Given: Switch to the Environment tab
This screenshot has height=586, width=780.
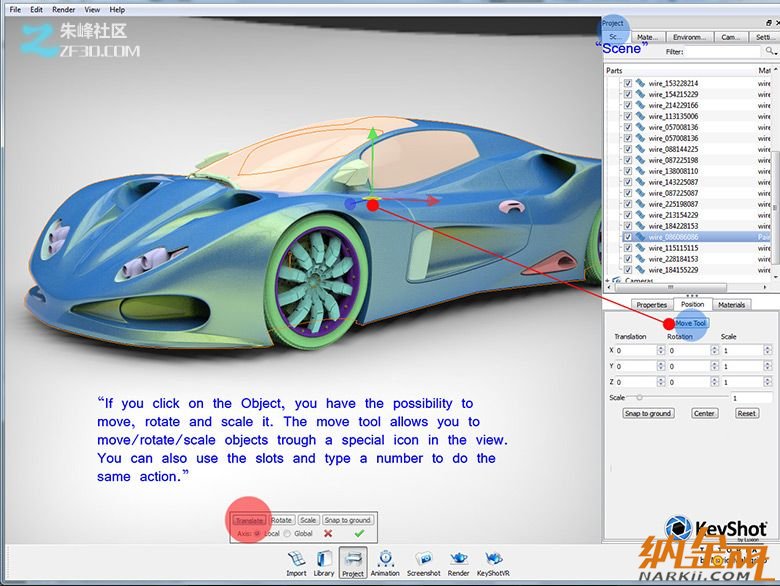Looking at the screenshot, I should pyautogui.click(x=689, y=37).
